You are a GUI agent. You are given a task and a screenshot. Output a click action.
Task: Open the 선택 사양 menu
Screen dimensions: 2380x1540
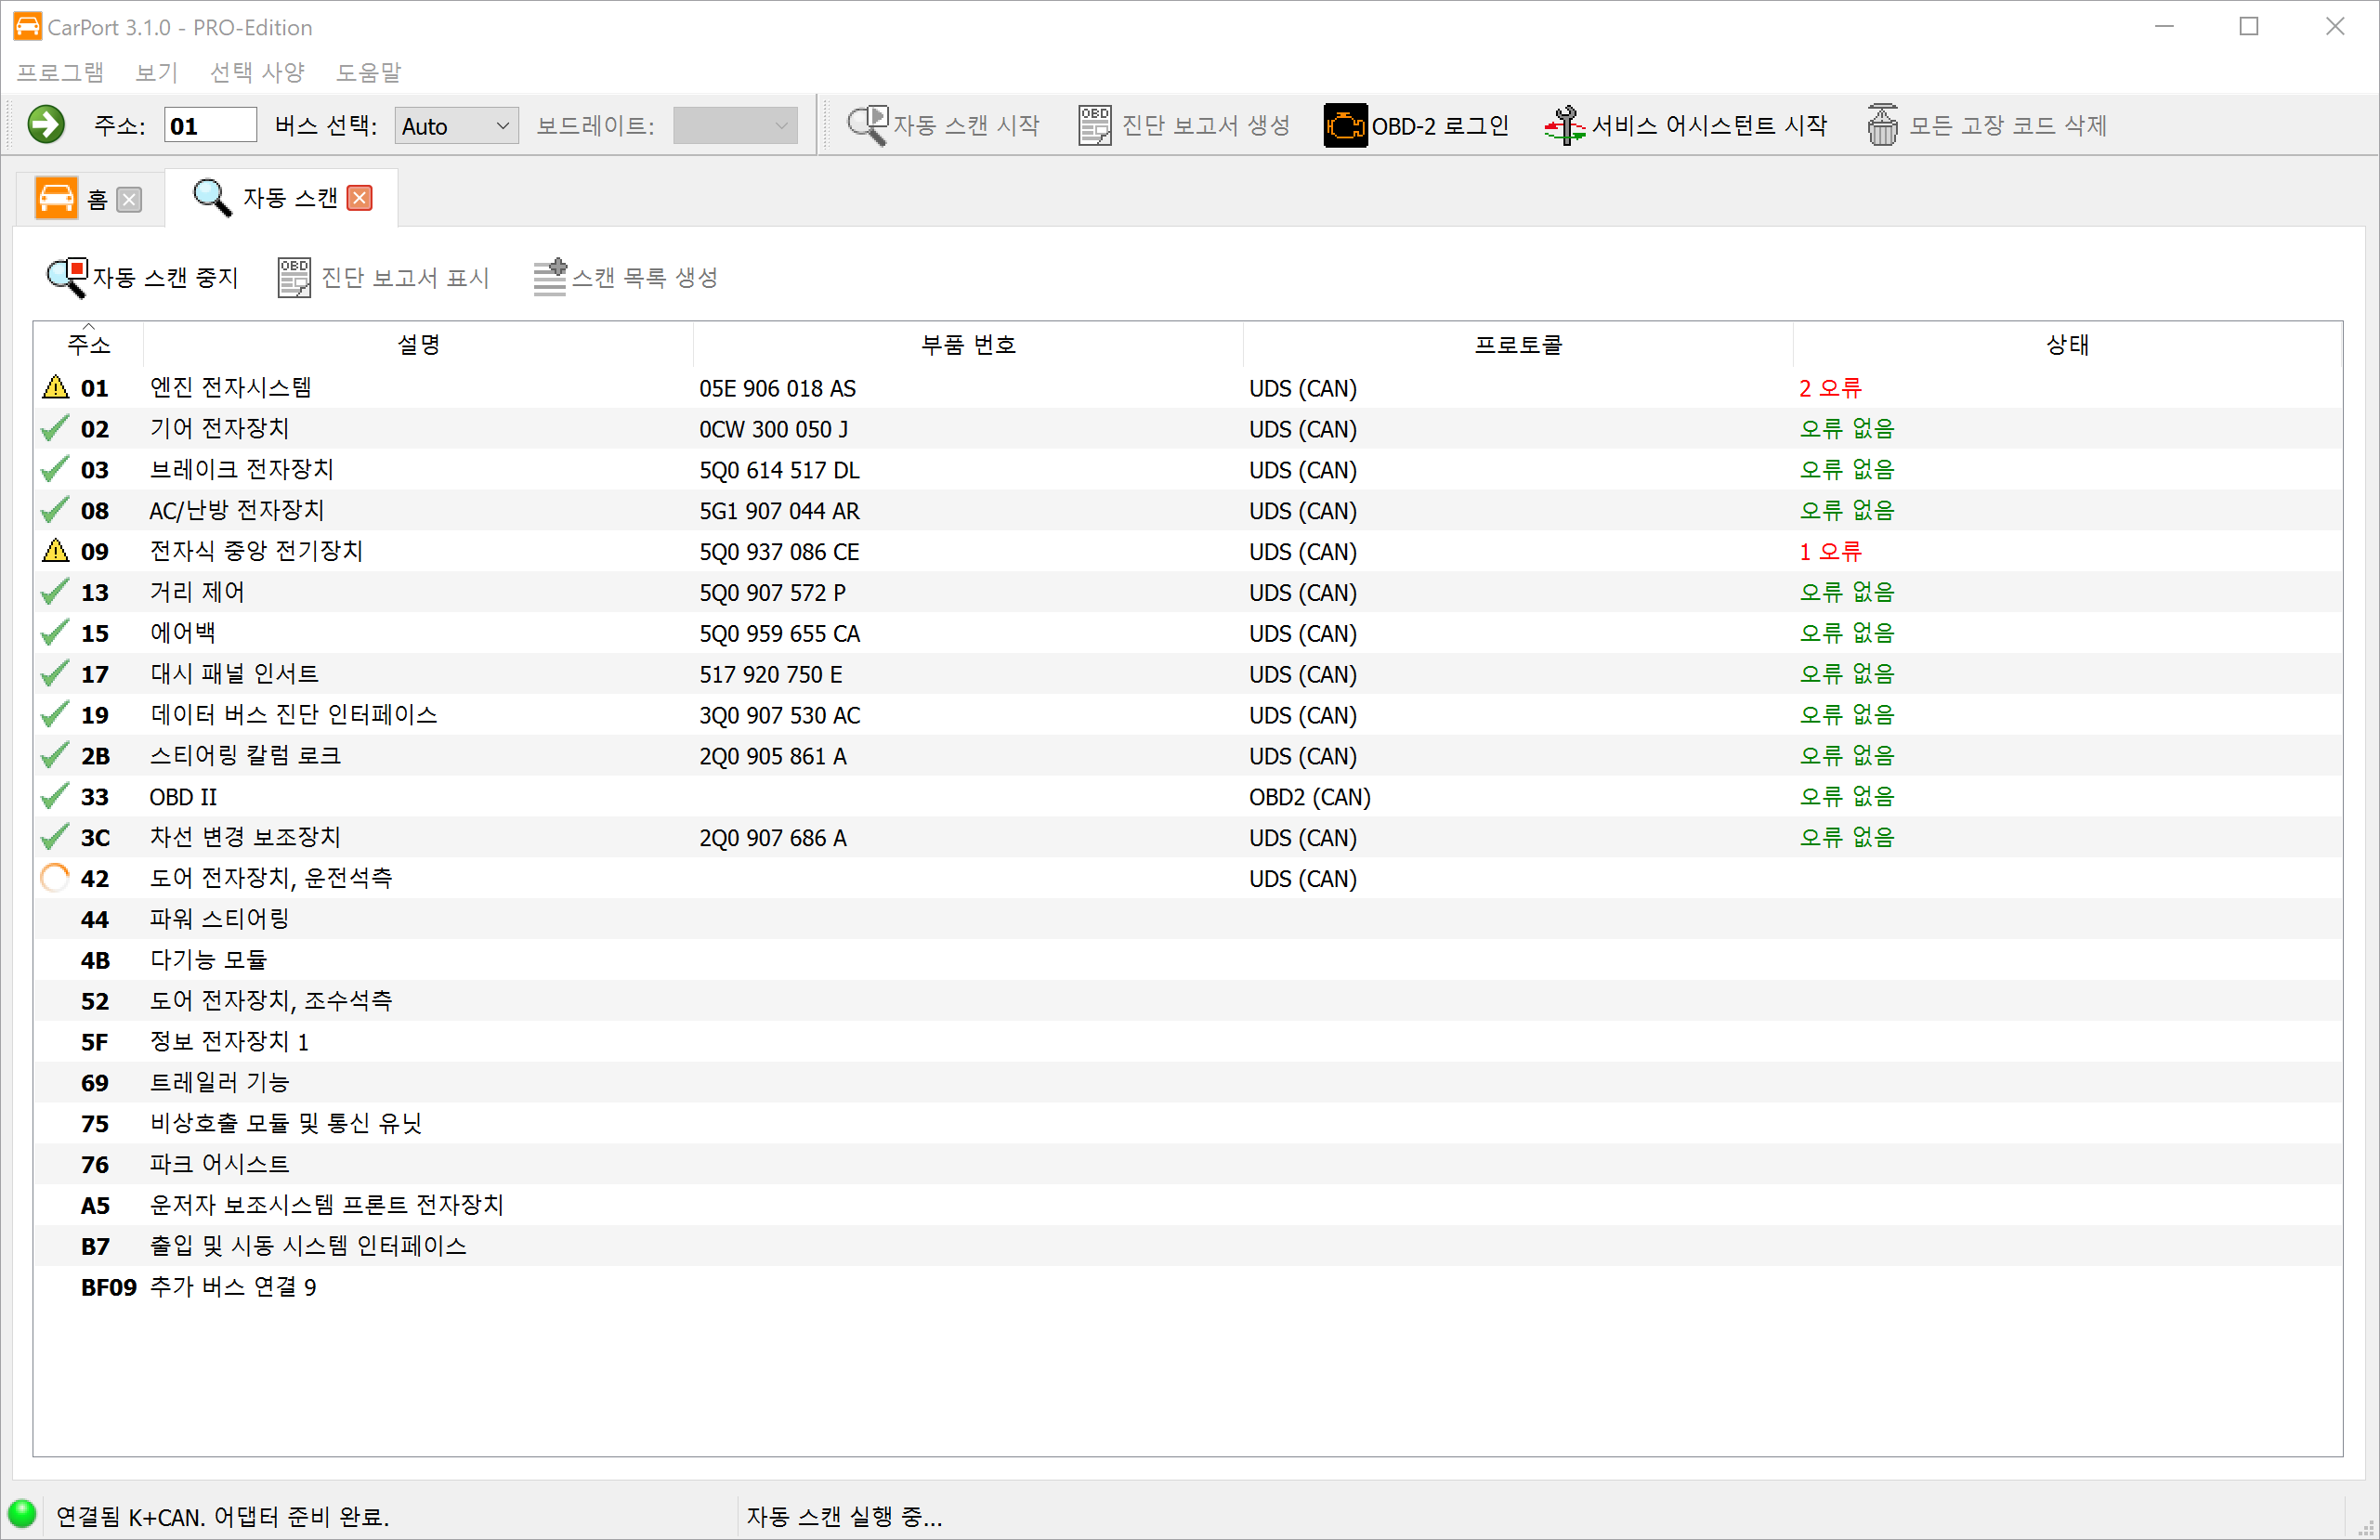[x=257, y=72]
